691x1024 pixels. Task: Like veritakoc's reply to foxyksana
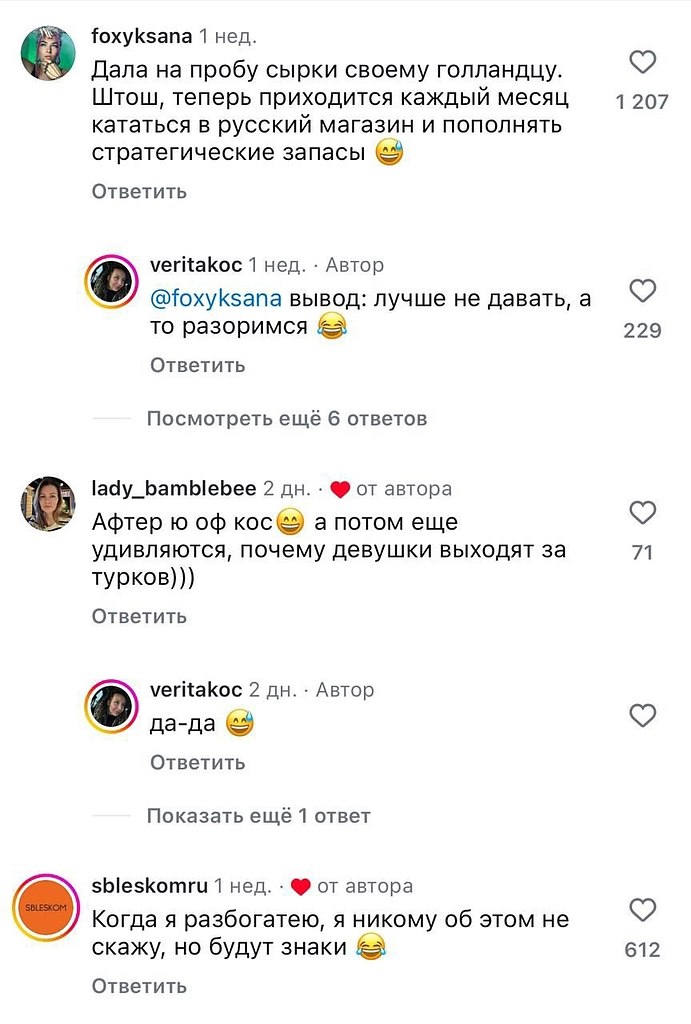click(x=643, y=291)
